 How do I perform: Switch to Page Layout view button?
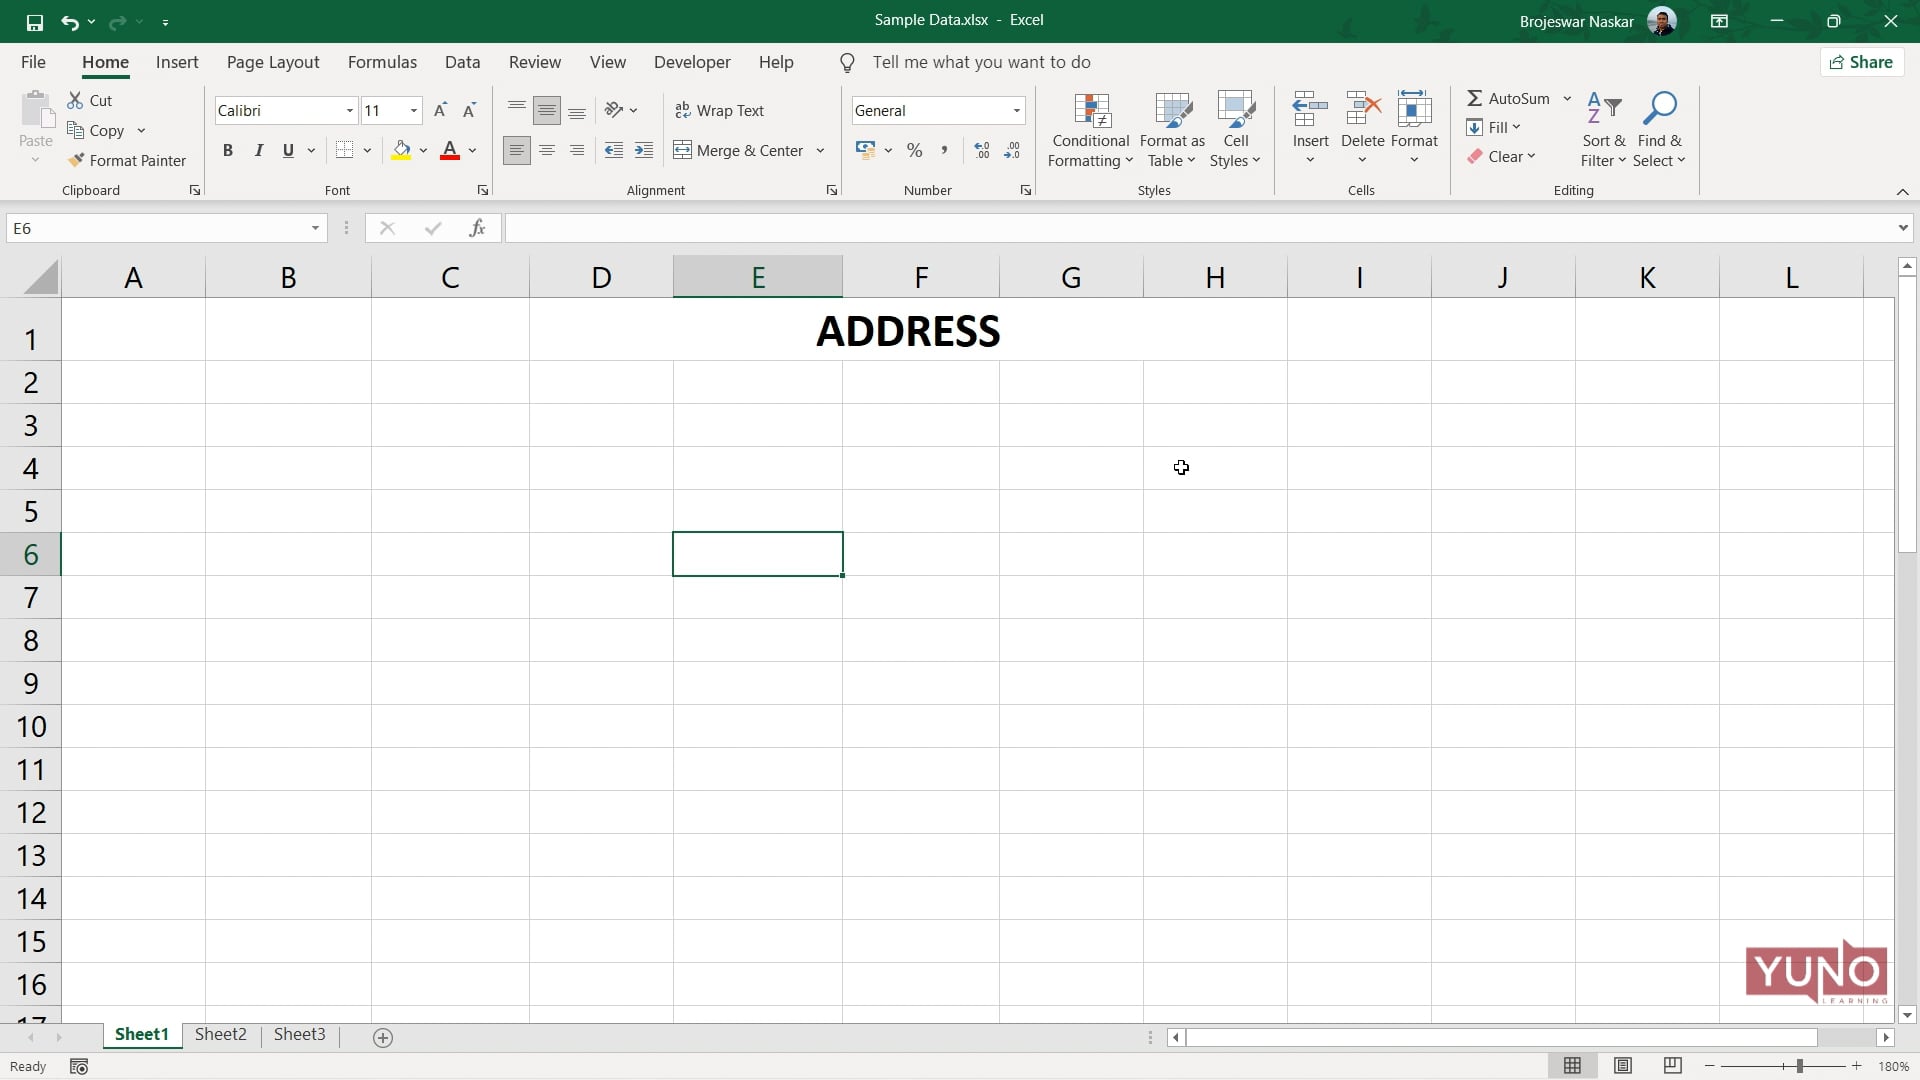click(1623, 1066)
